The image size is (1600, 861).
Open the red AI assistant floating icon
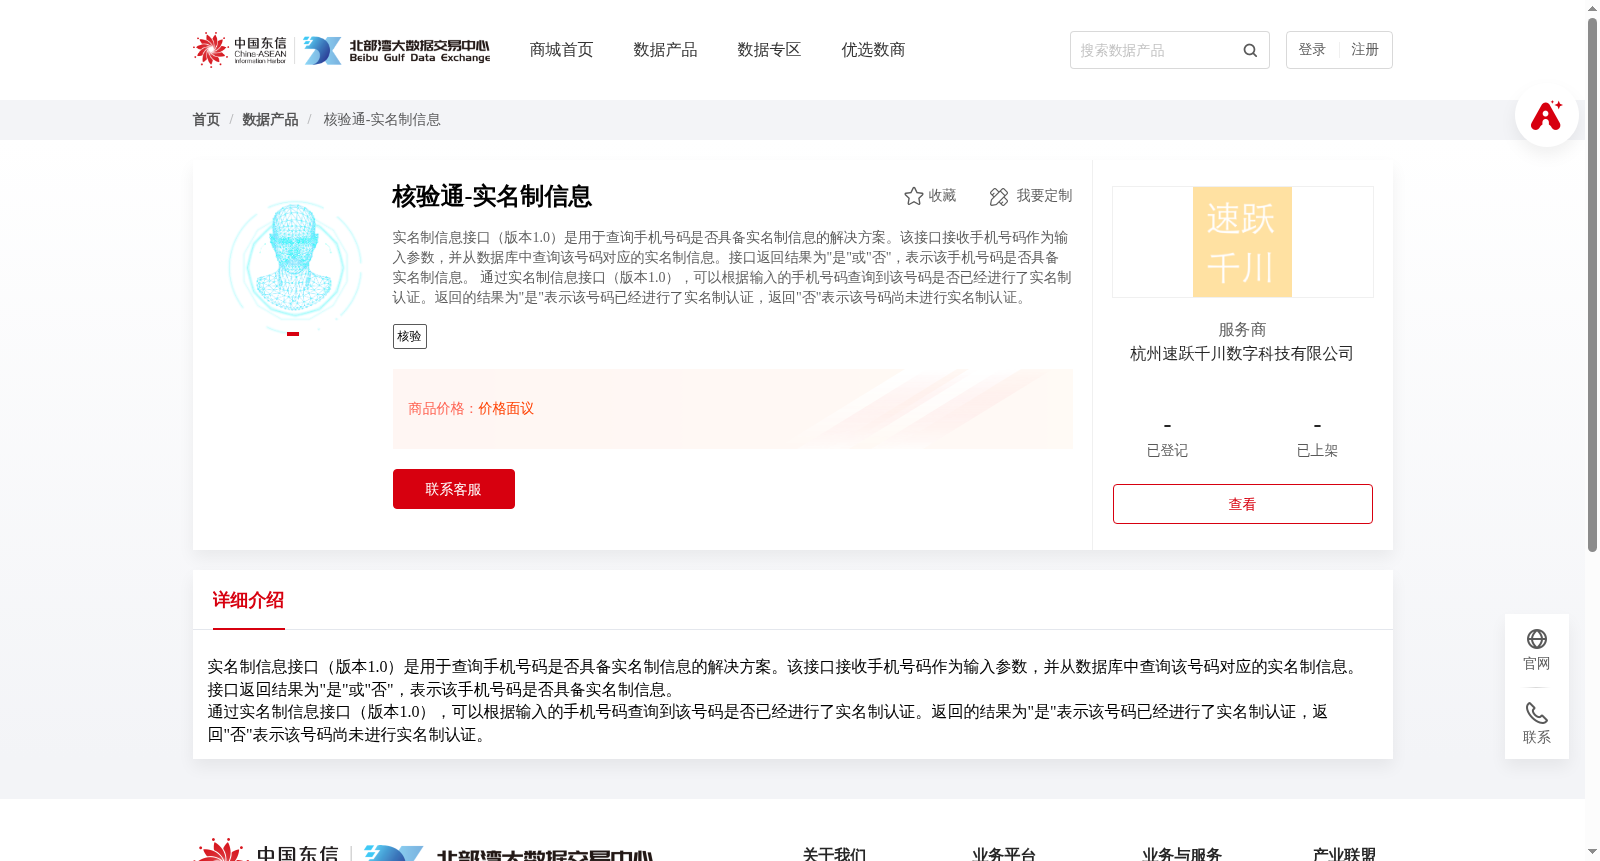pos(1546,115)
